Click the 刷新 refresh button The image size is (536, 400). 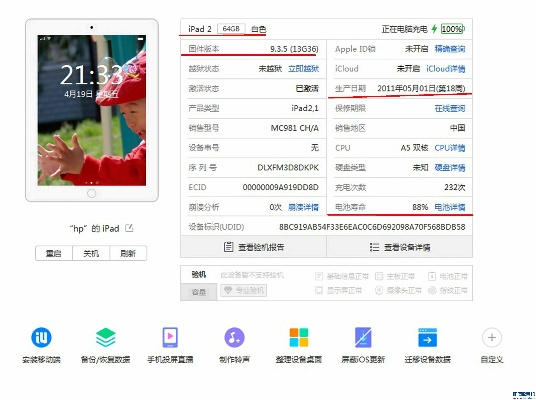click(128, 253)
